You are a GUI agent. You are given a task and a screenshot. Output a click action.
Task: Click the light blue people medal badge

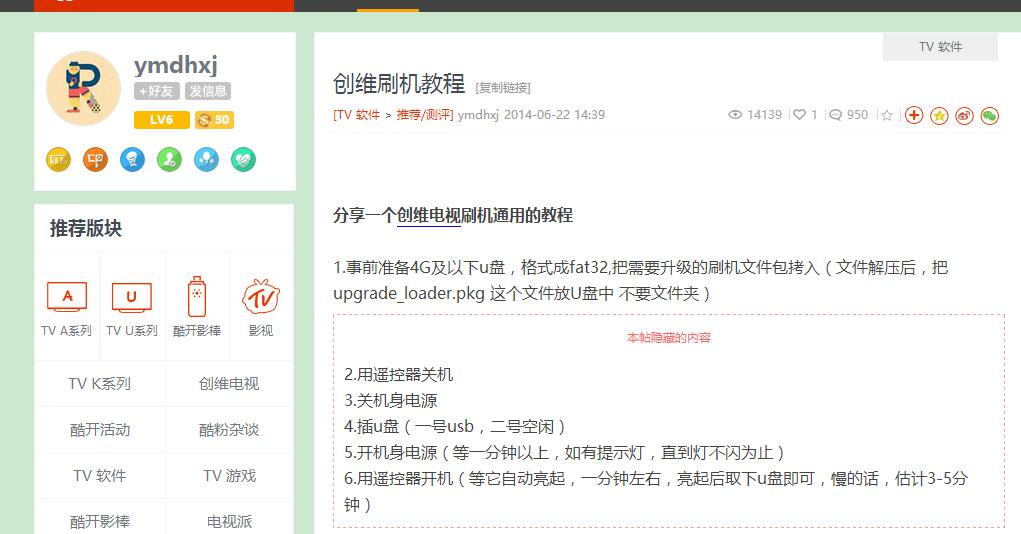point(206,160)
